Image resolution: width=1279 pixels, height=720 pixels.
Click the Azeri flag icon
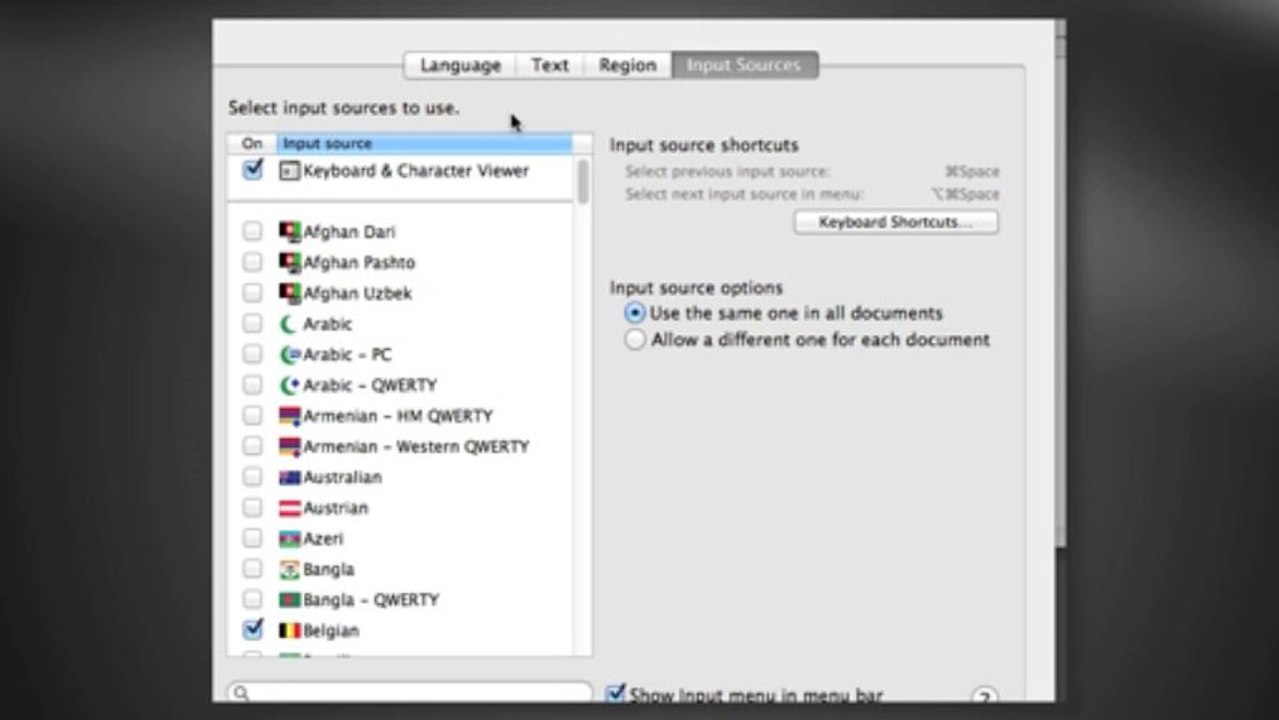290,539
